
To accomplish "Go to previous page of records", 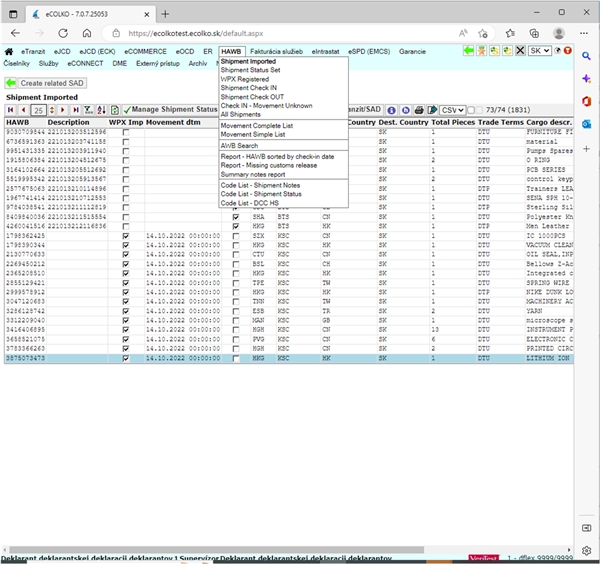I will pyautogui.click(x=24, y=110).
